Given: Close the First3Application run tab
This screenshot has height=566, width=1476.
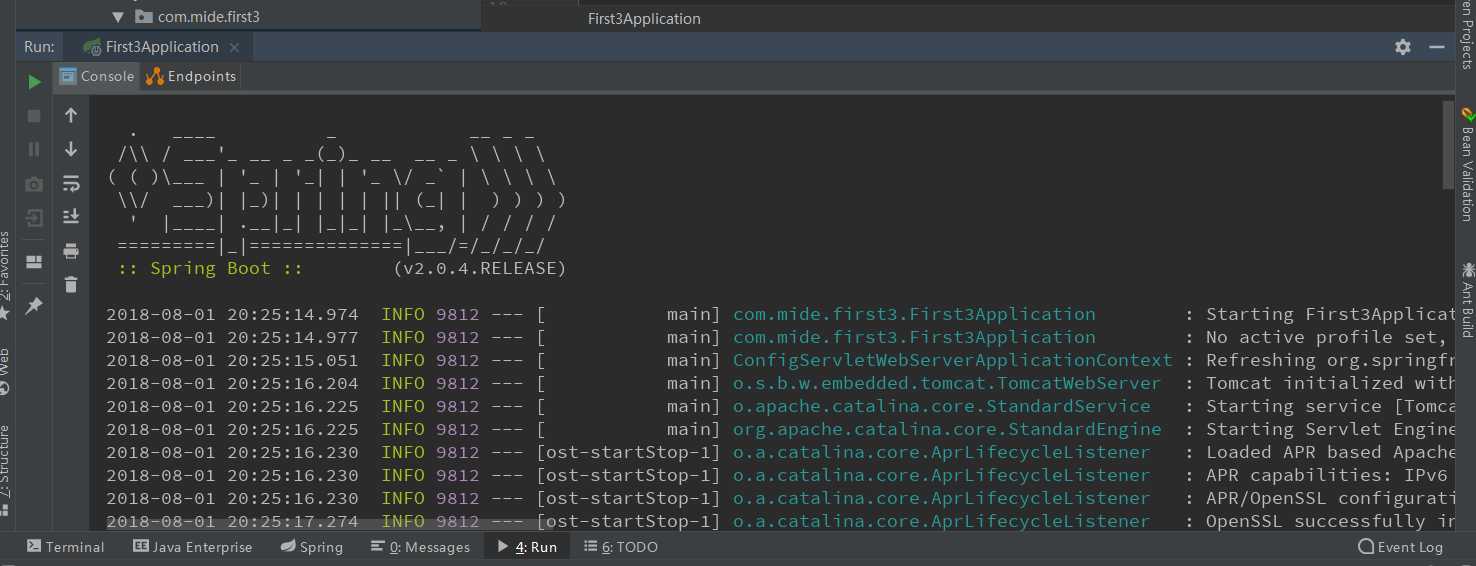Looking at the screenshot, I should coord(235,47).
